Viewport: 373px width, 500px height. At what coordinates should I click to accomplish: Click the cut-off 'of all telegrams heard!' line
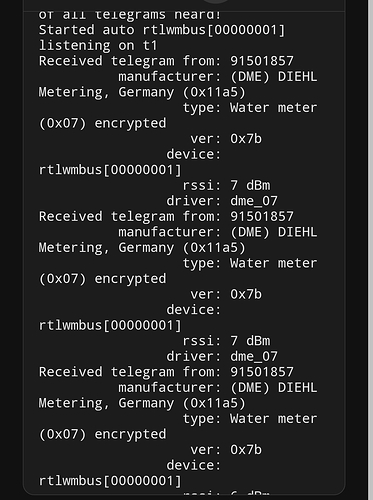point(130,15)
